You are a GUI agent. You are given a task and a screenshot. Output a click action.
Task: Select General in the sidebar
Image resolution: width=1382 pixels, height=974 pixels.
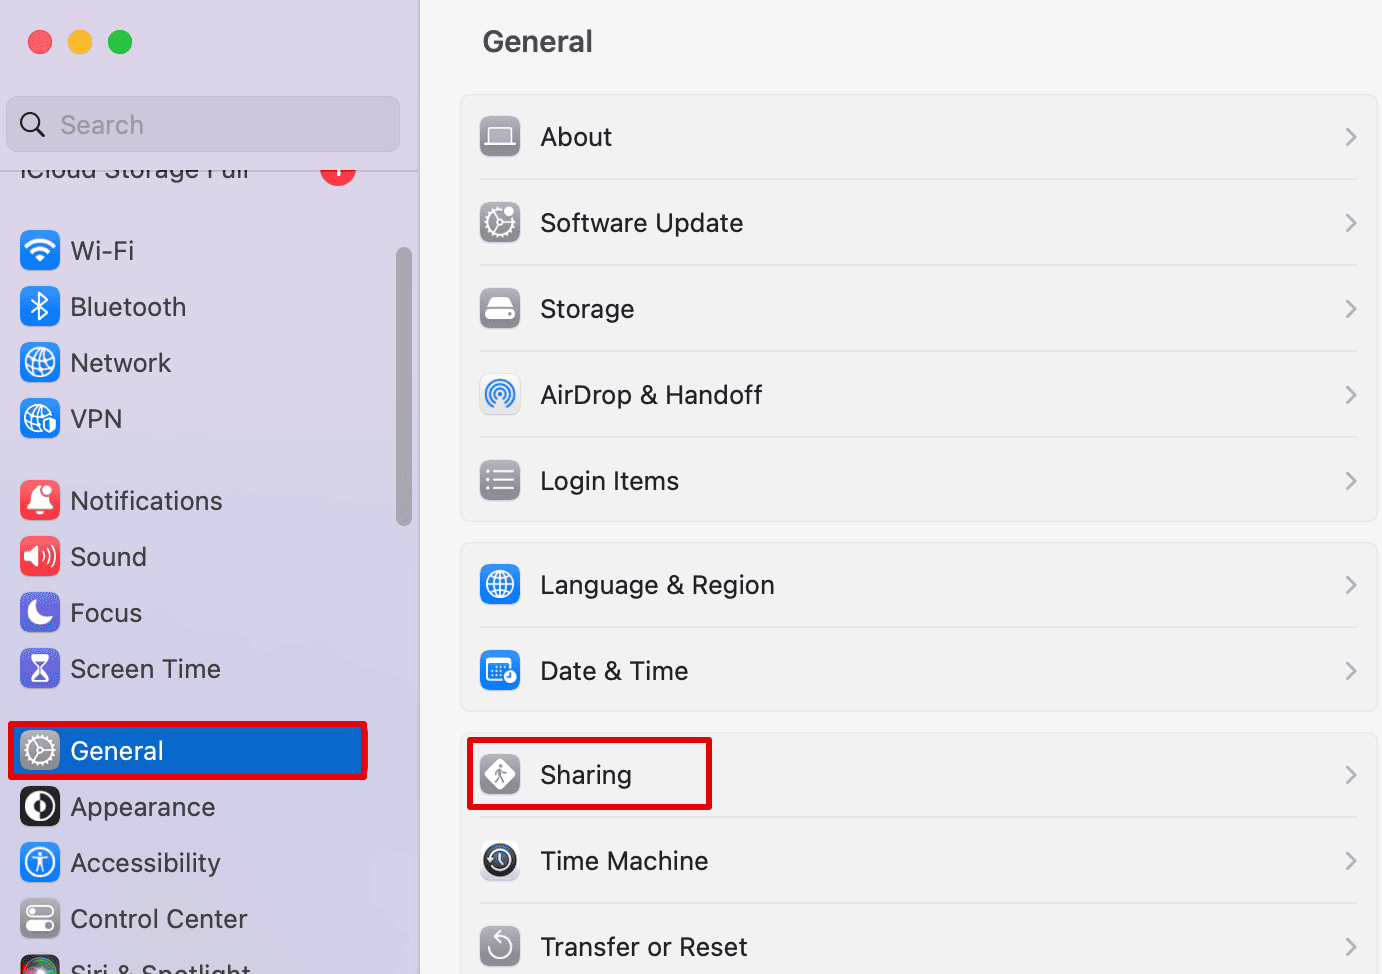pyautogui.click(x=117, y=750)
